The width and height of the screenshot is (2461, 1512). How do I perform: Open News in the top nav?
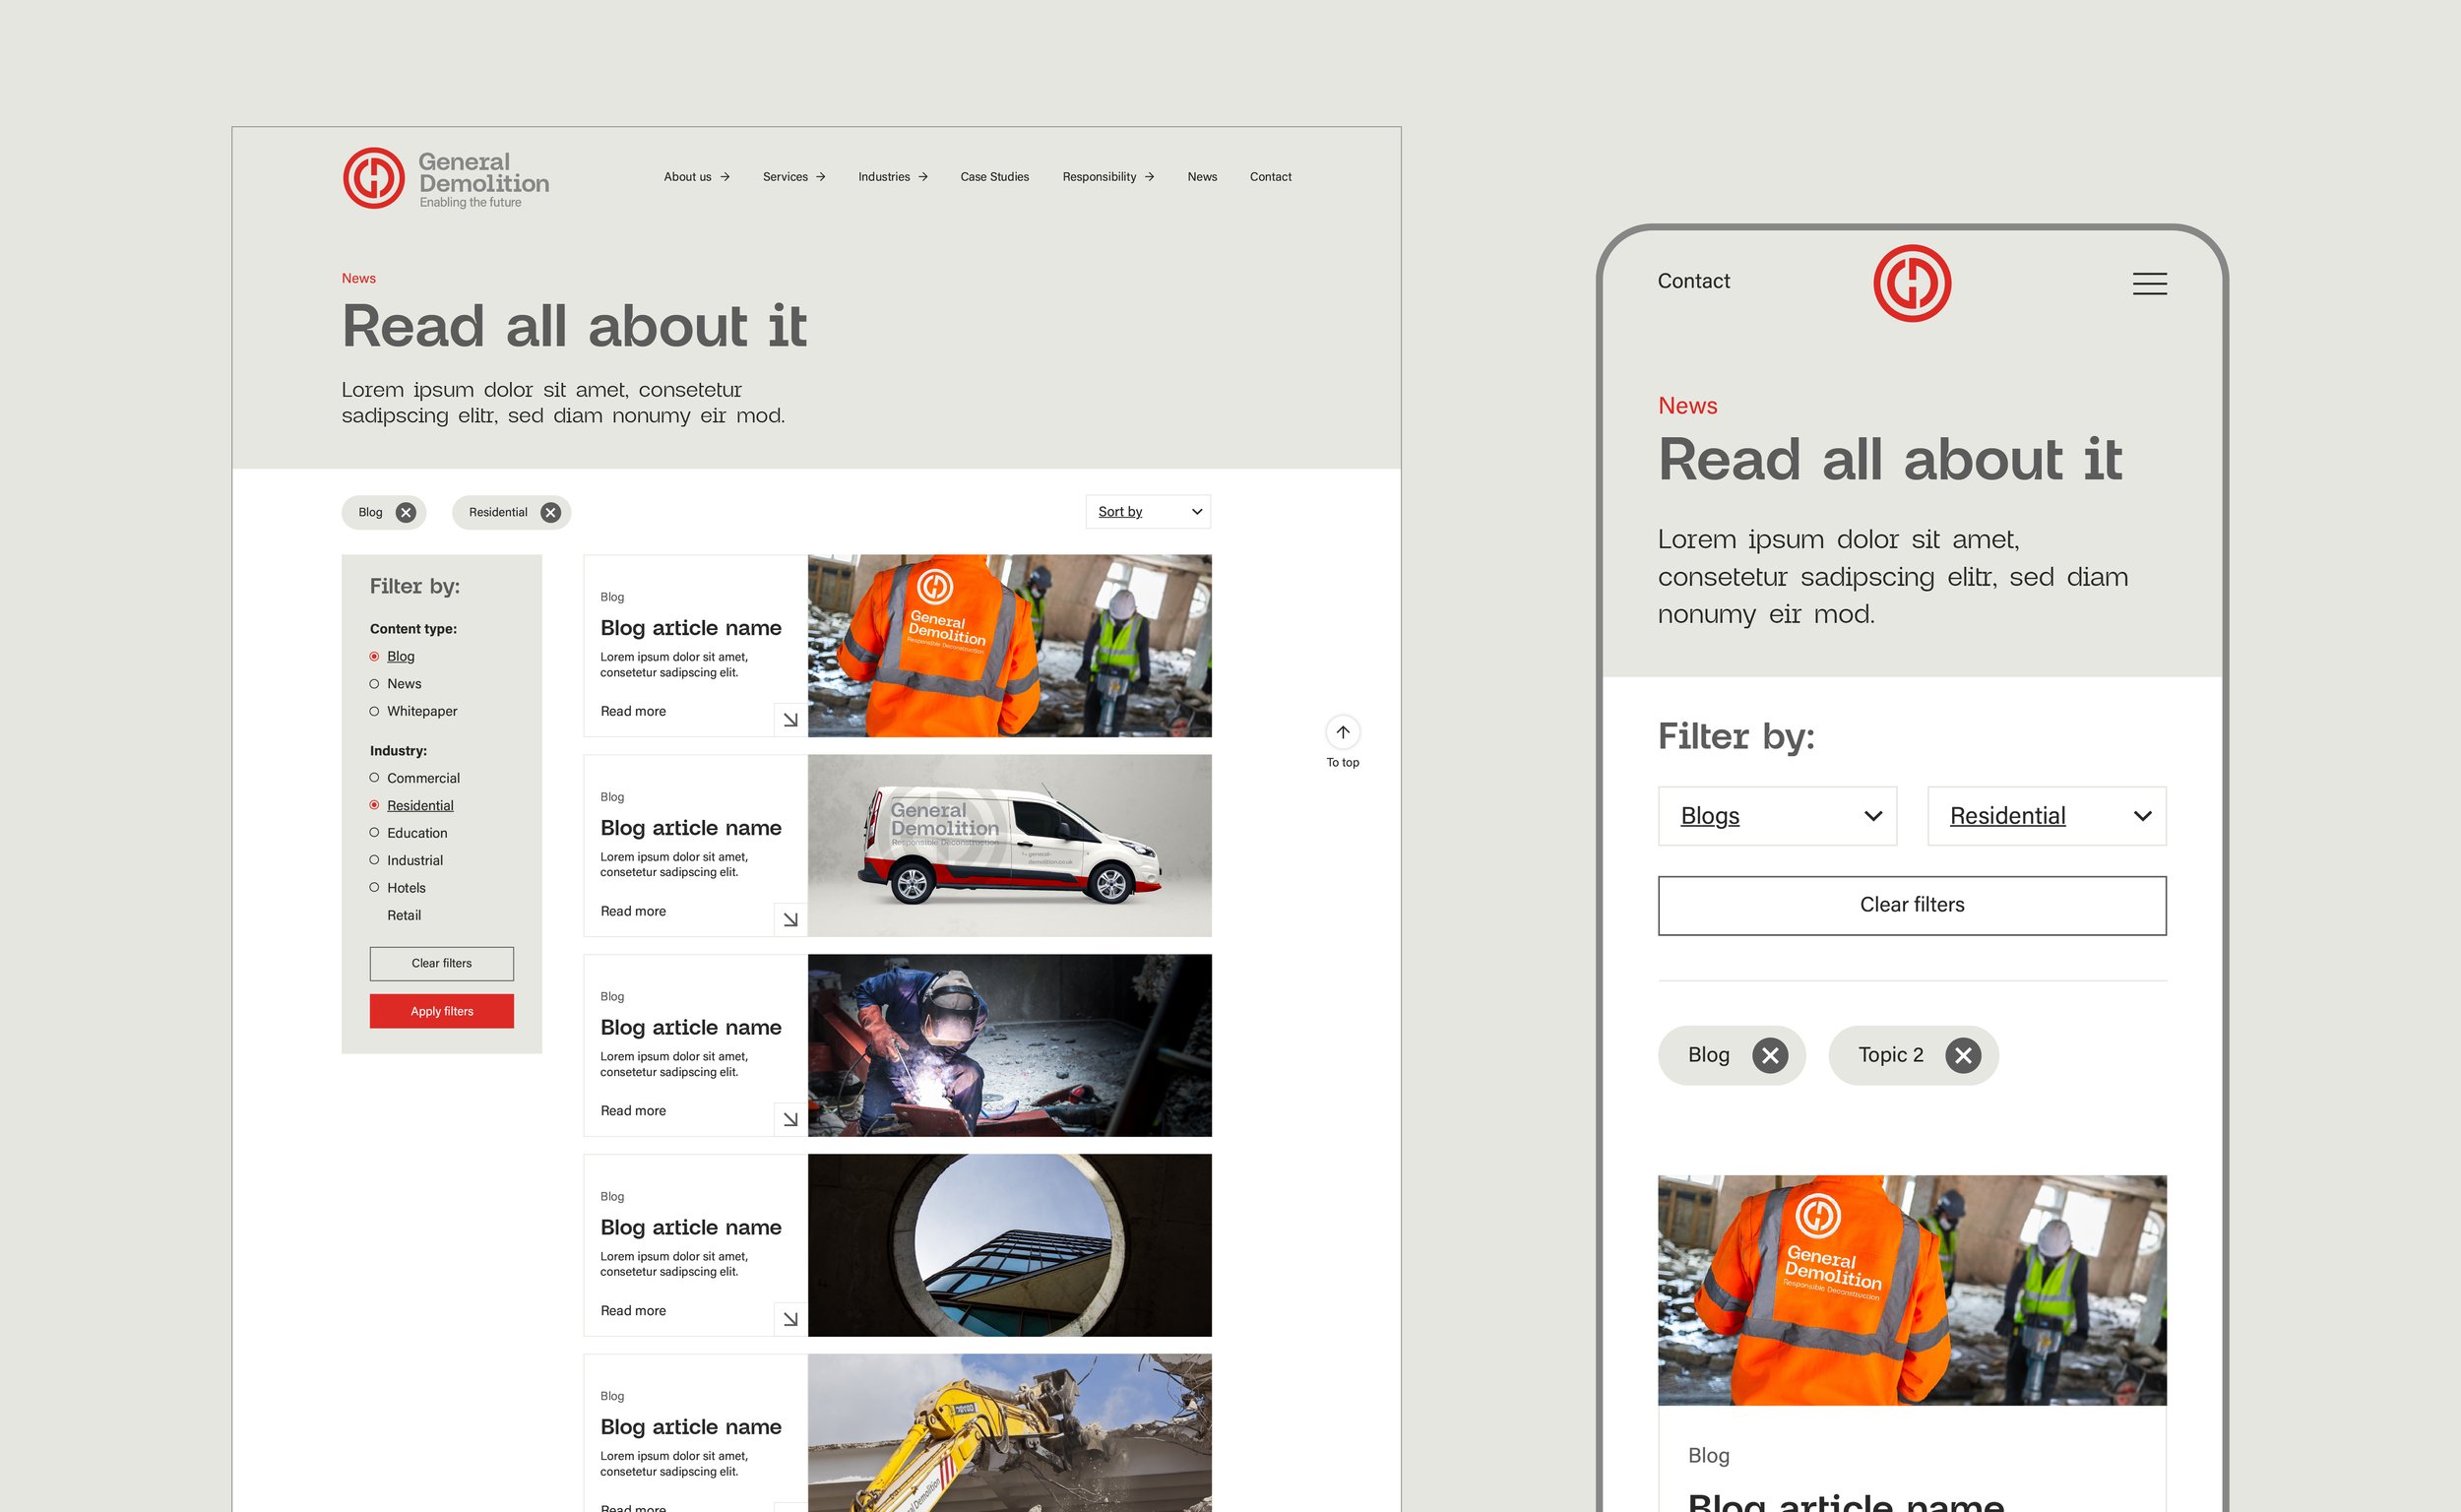[1202, 177]
